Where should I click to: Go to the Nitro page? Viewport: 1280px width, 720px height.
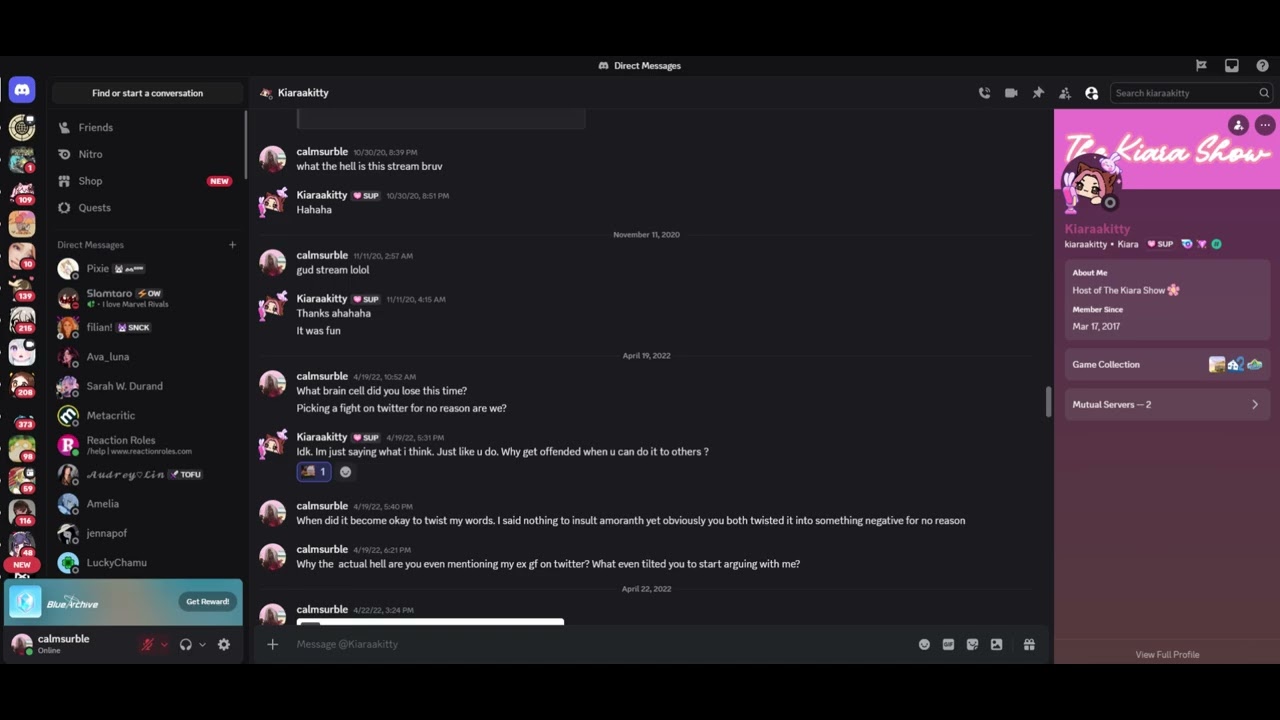click(x=90, y=154)
